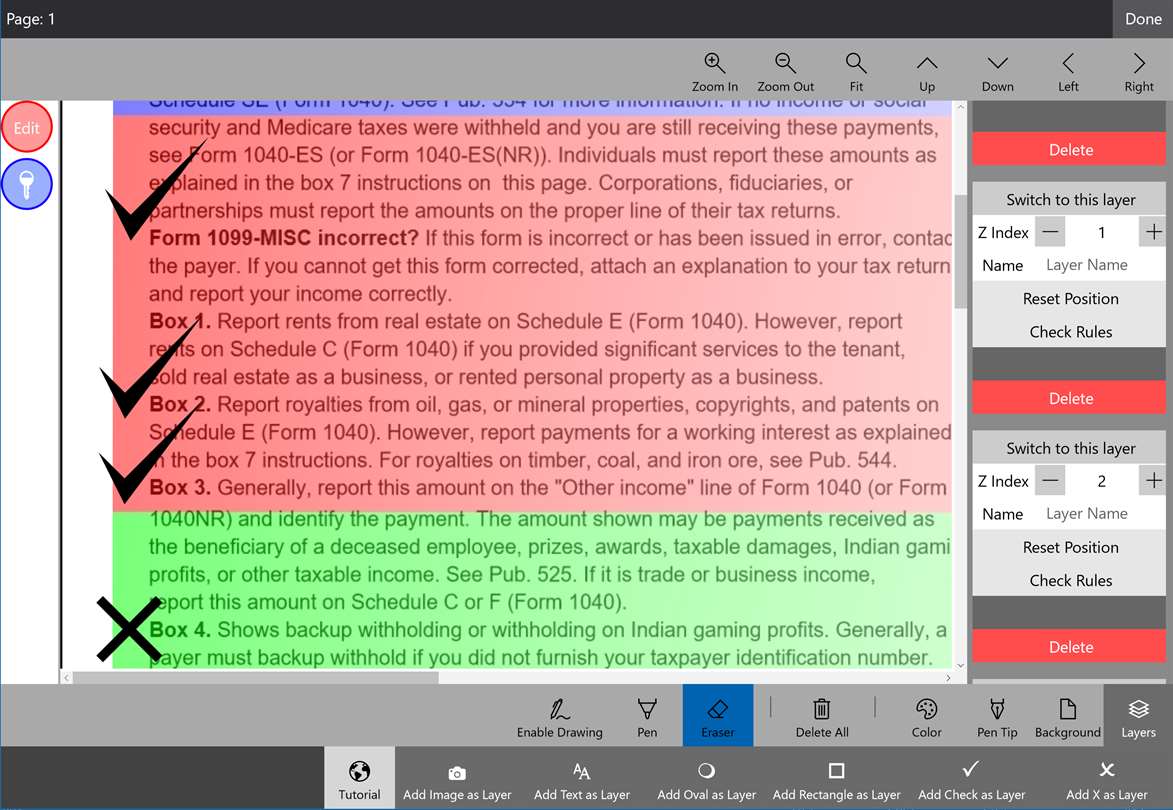This screenshot has height=810, width=1173.
Task: Click Add Rectangle as Layer
Action: [x=836, y=778]
